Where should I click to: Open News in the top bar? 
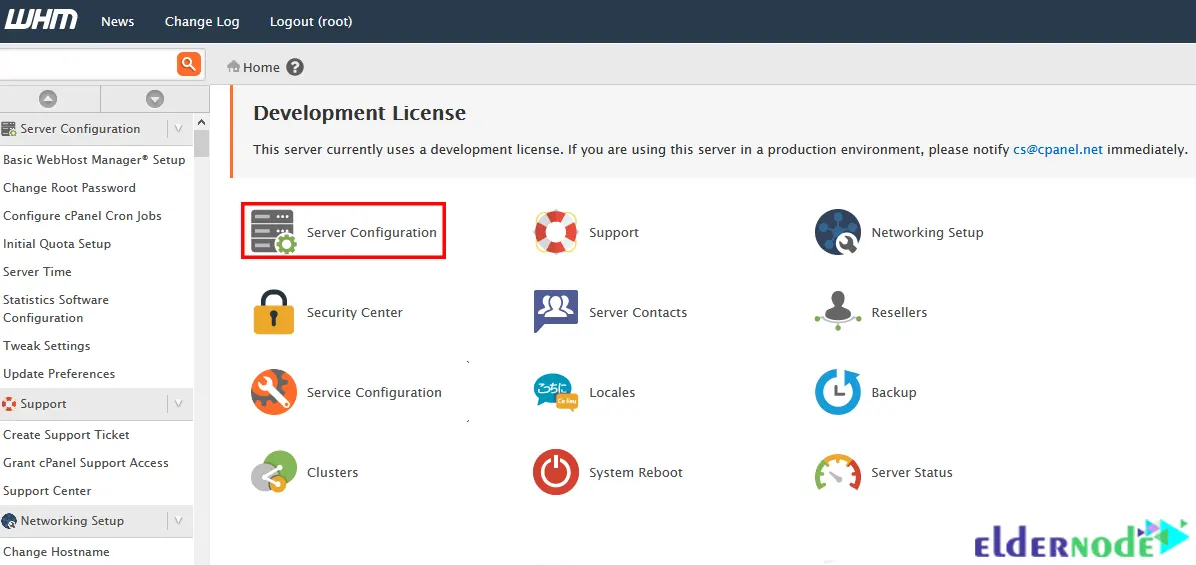[117, 21]
